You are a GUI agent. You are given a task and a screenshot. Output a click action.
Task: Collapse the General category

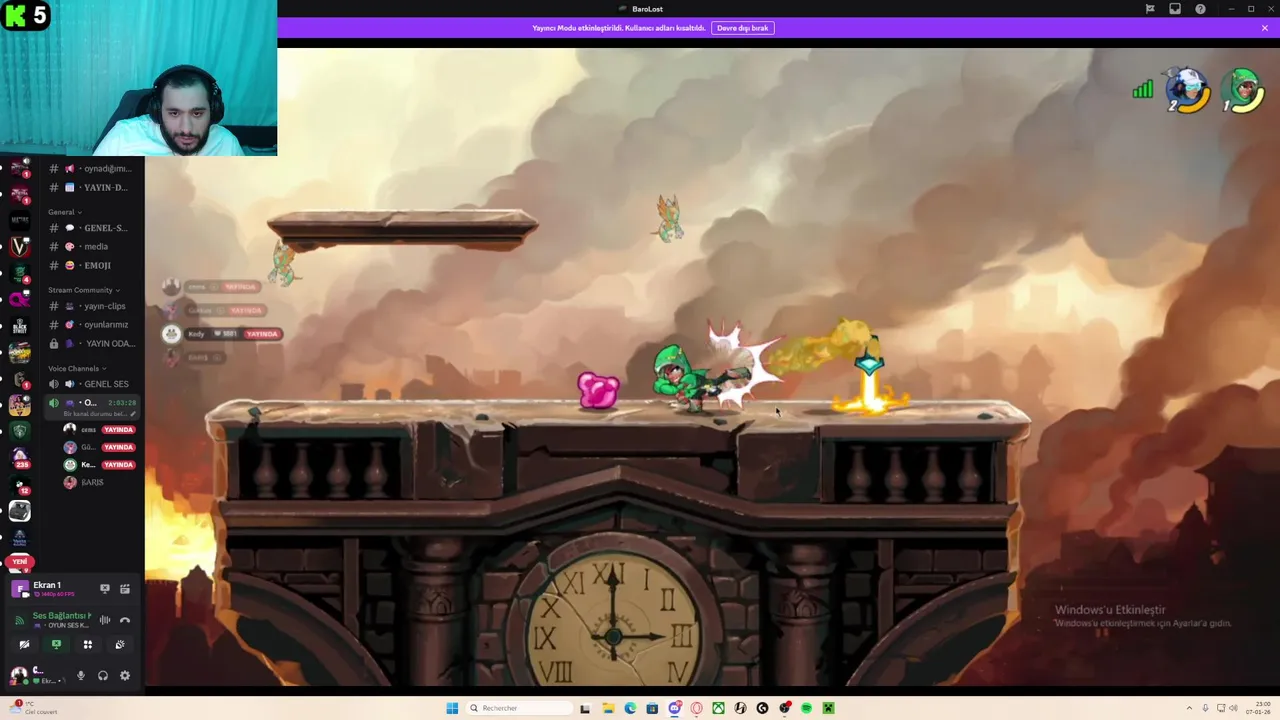point(65,212)
